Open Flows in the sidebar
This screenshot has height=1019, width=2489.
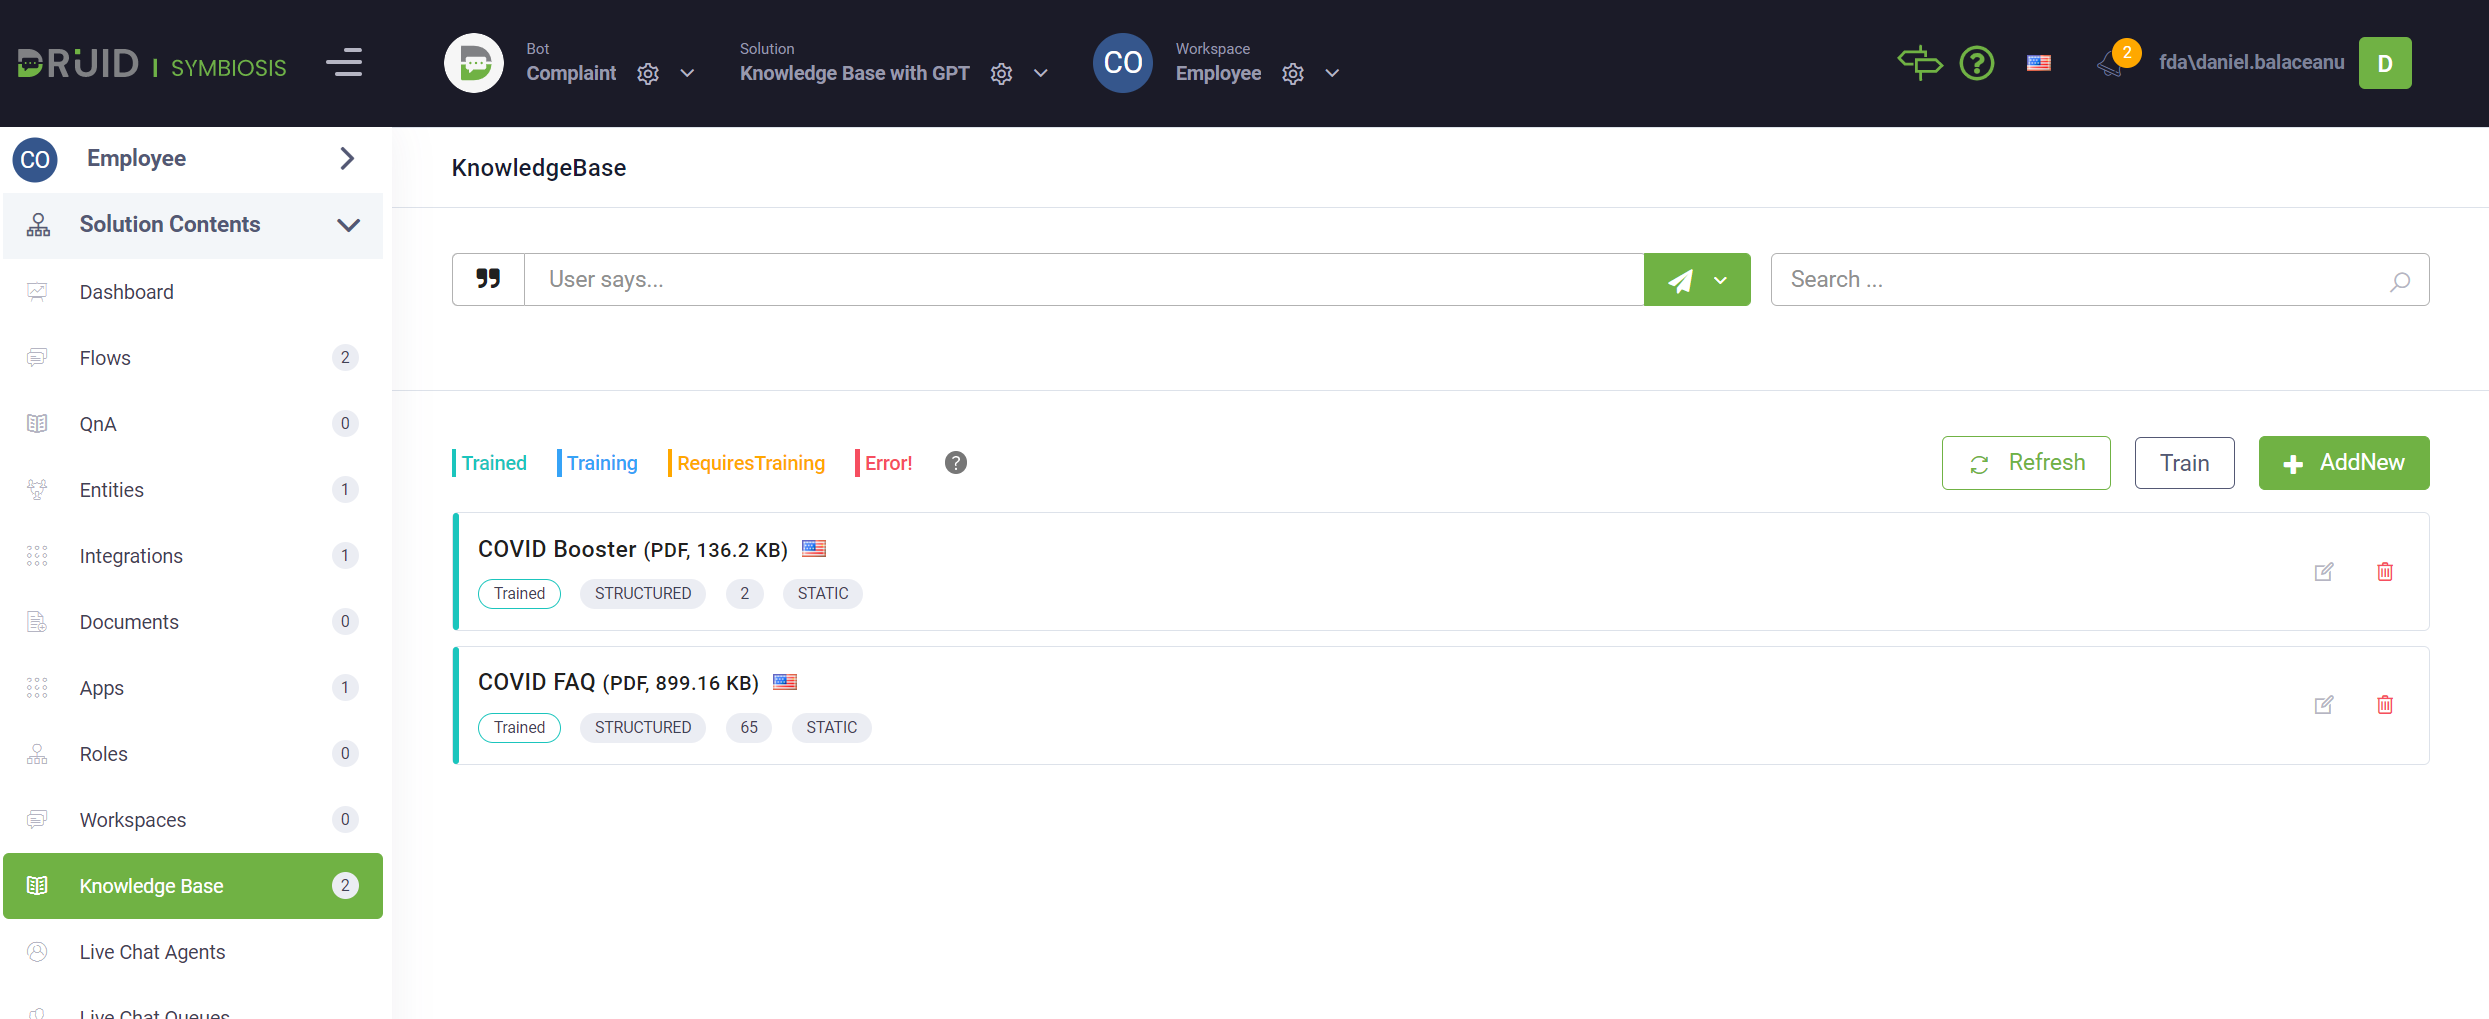pyautogui.click(x=105, y=358)
